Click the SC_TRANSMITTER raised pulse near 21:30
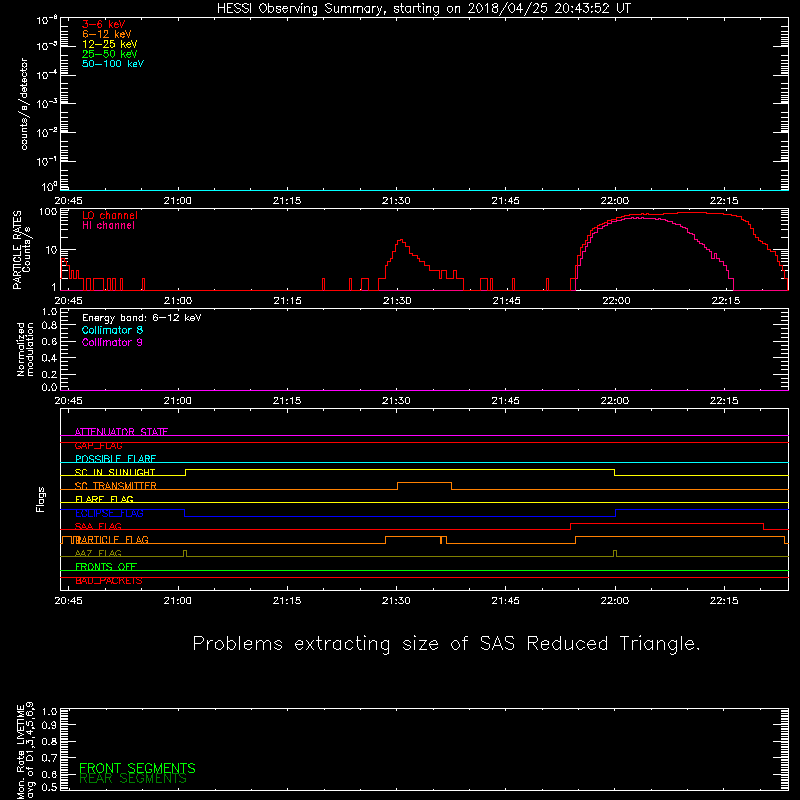This screenshot has width=800, height=800. [x=424, y=483]
